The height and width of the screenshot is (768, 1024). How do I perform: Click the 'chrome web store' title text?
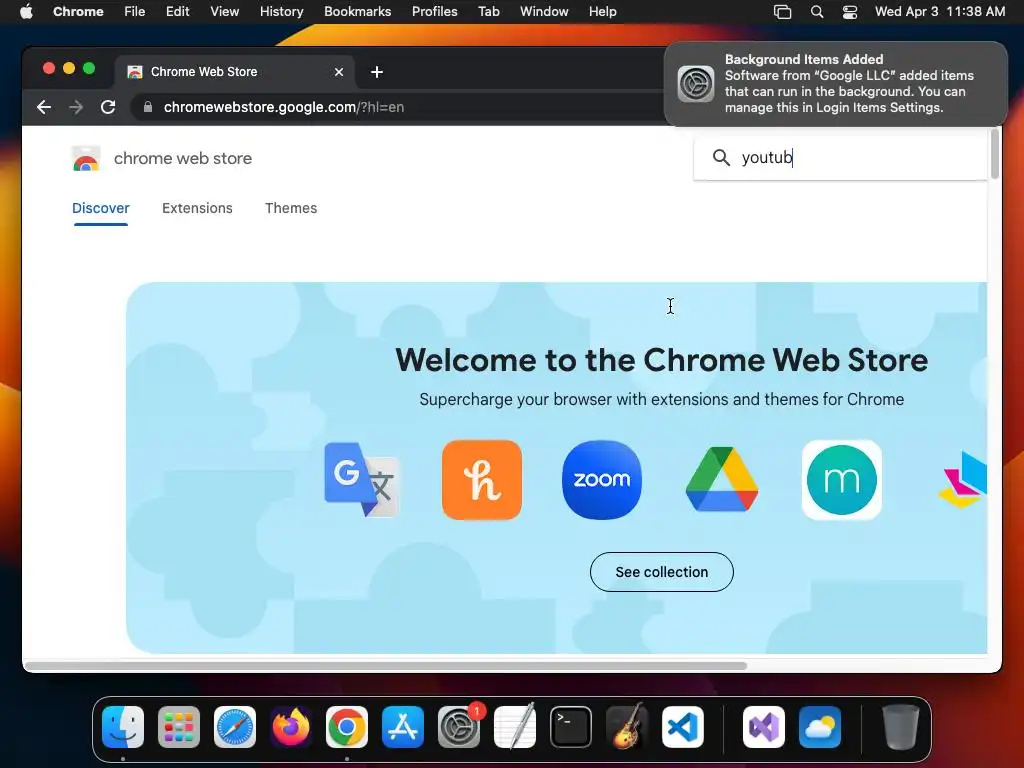coord(183,159)
